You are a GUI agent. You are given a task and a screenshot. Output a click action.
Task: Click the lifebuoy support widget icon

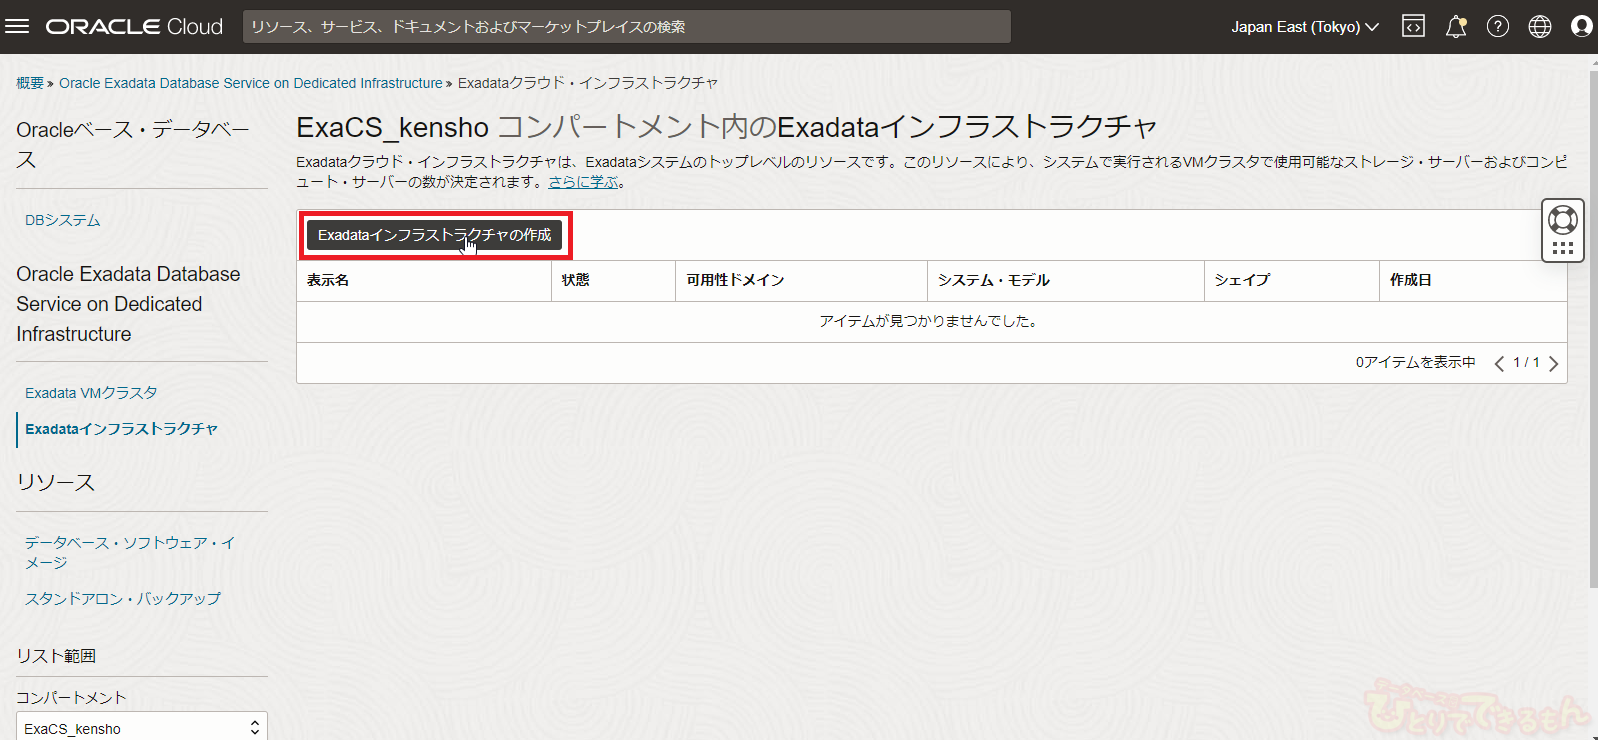click(1562, 219)
